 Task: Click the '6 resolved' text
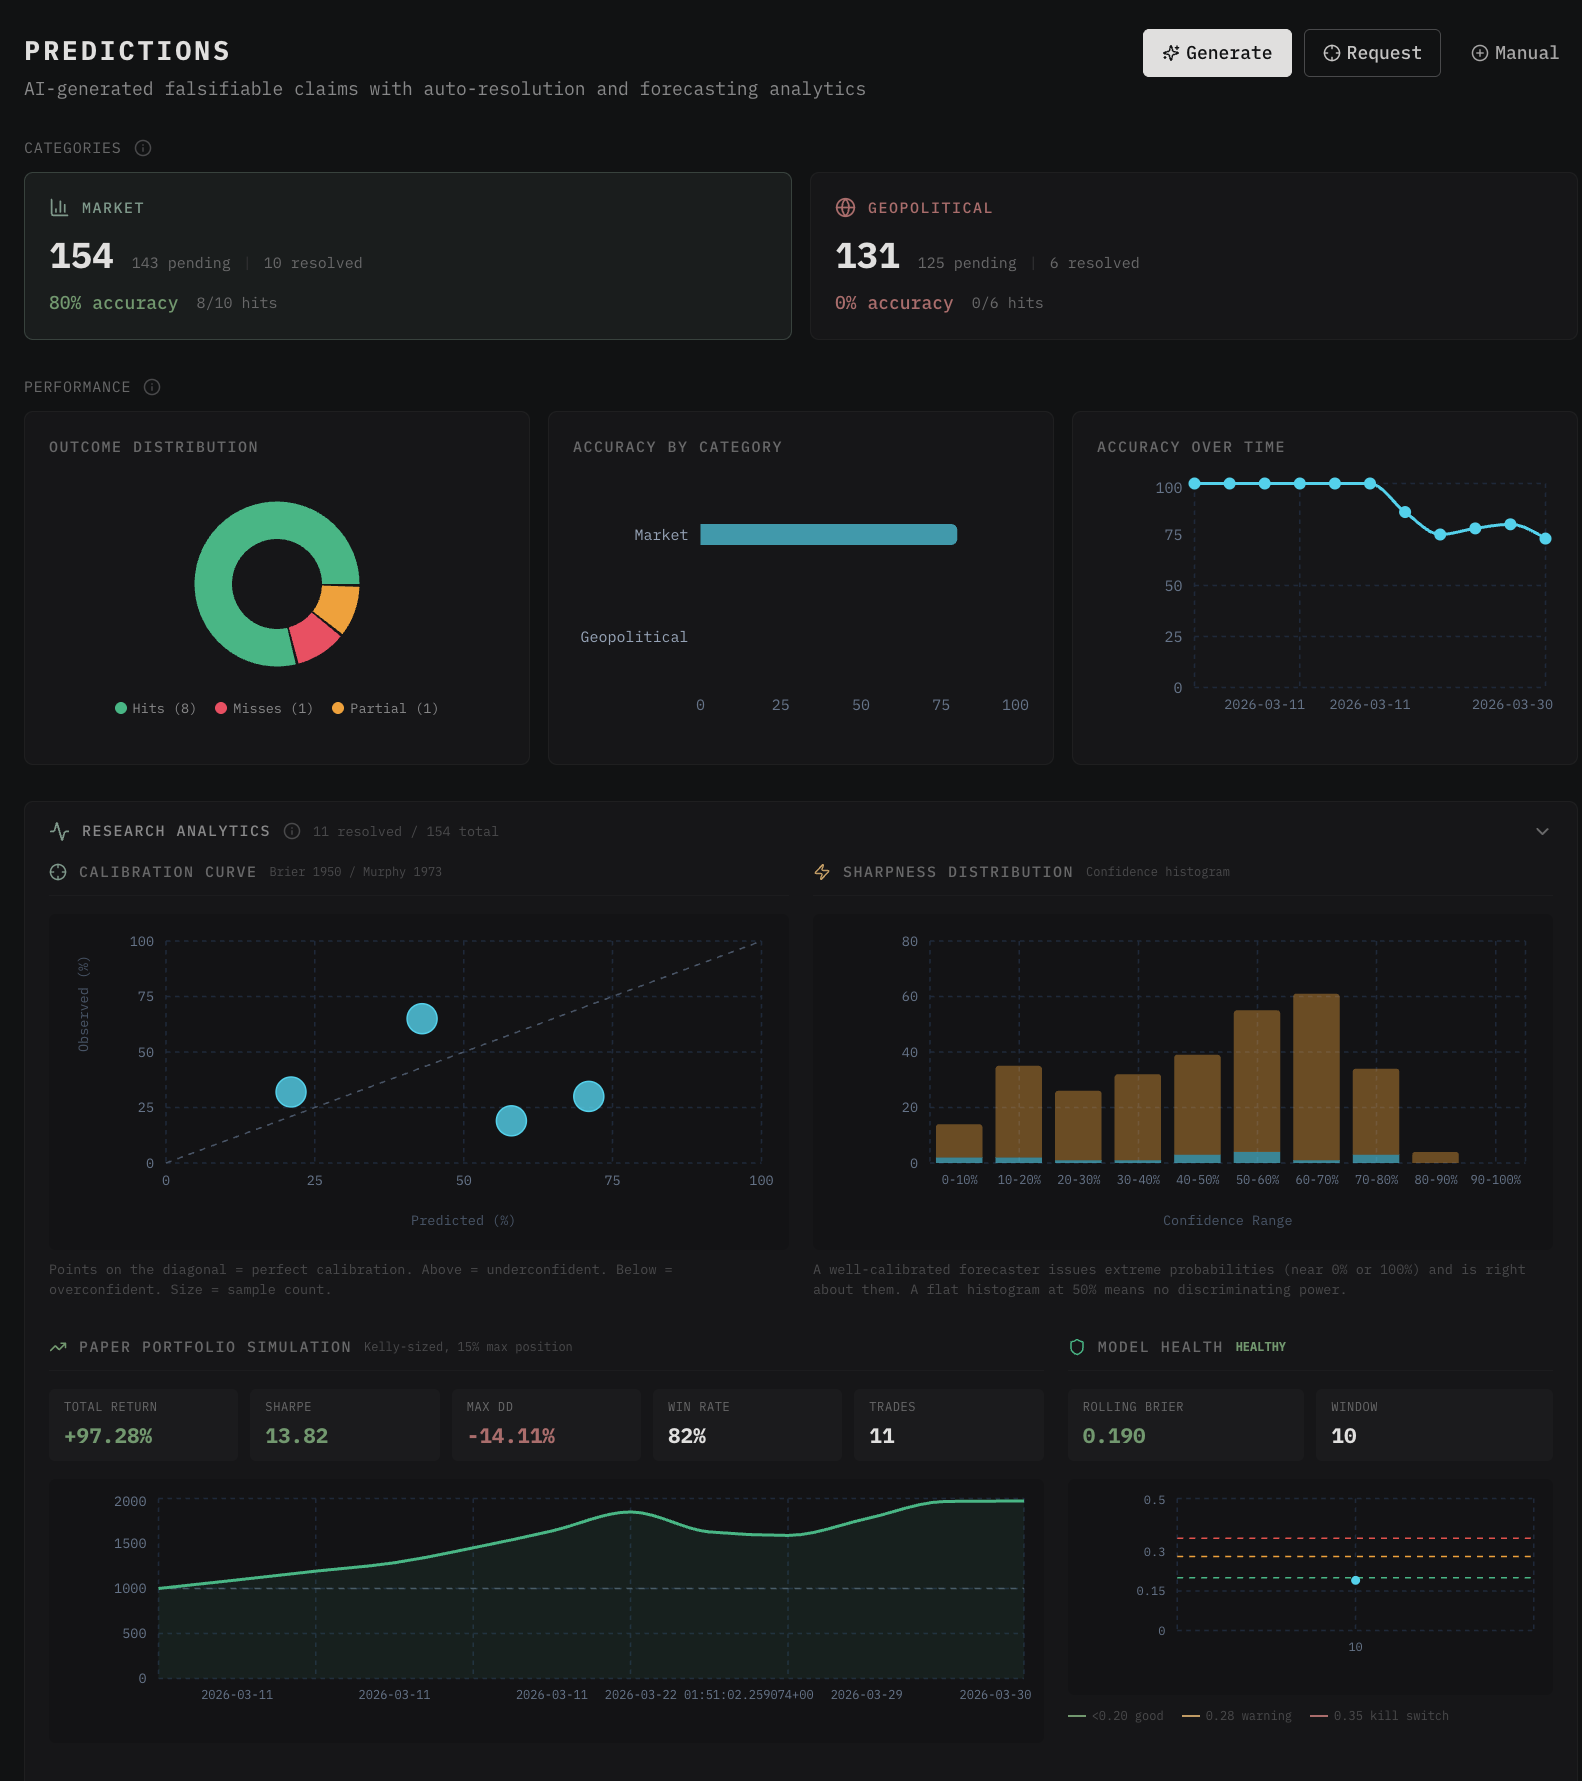tap(1094, 263)
